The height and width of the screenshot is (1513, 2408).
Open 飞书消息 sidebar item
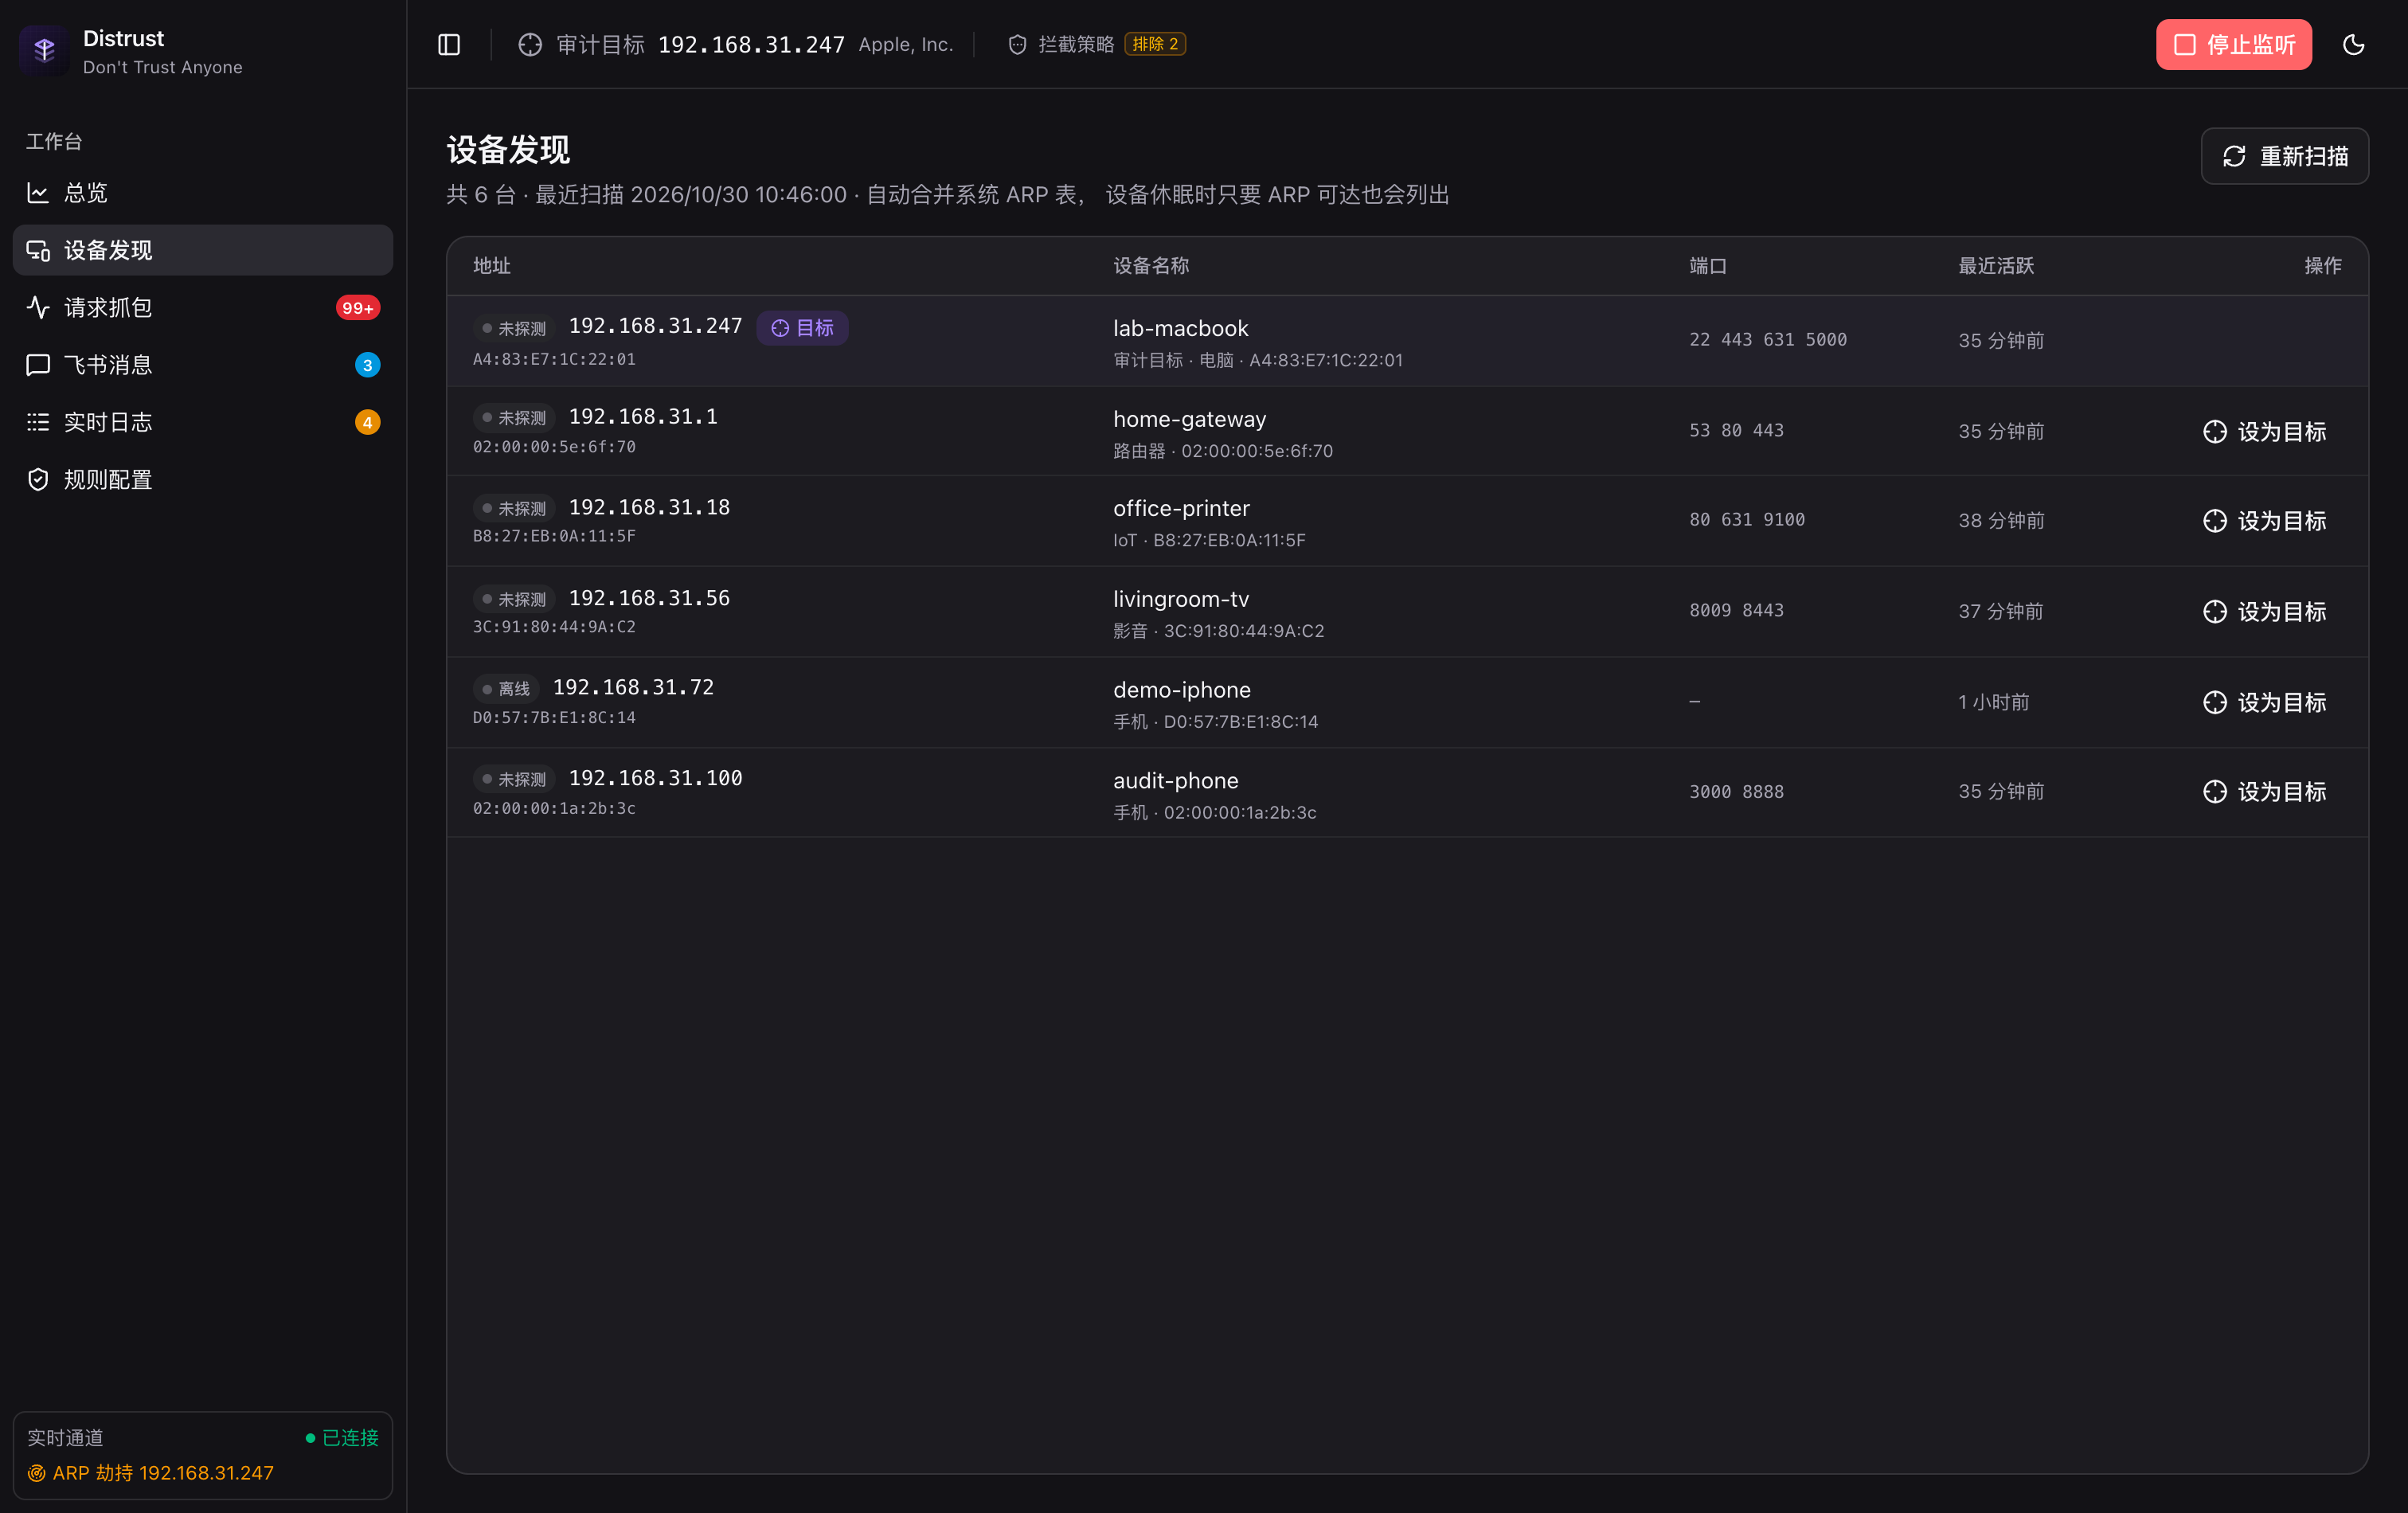[203, 365]
